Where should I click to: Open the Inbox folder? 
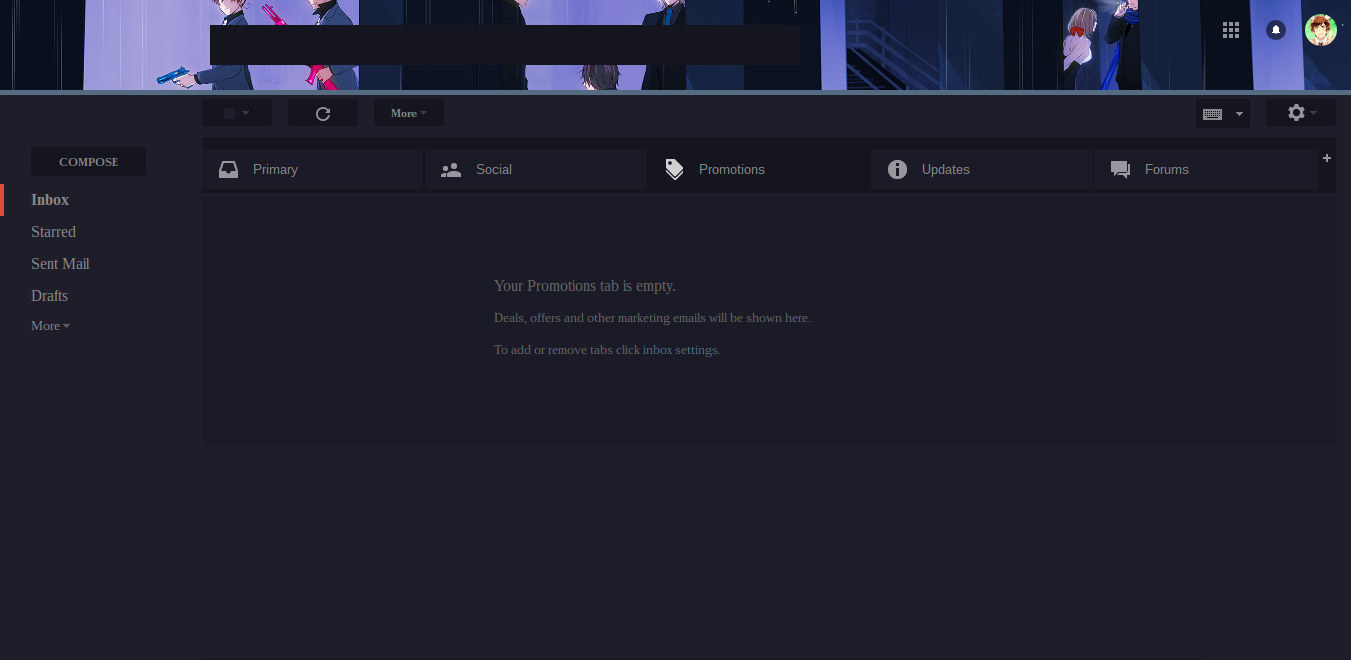[50, 200]
